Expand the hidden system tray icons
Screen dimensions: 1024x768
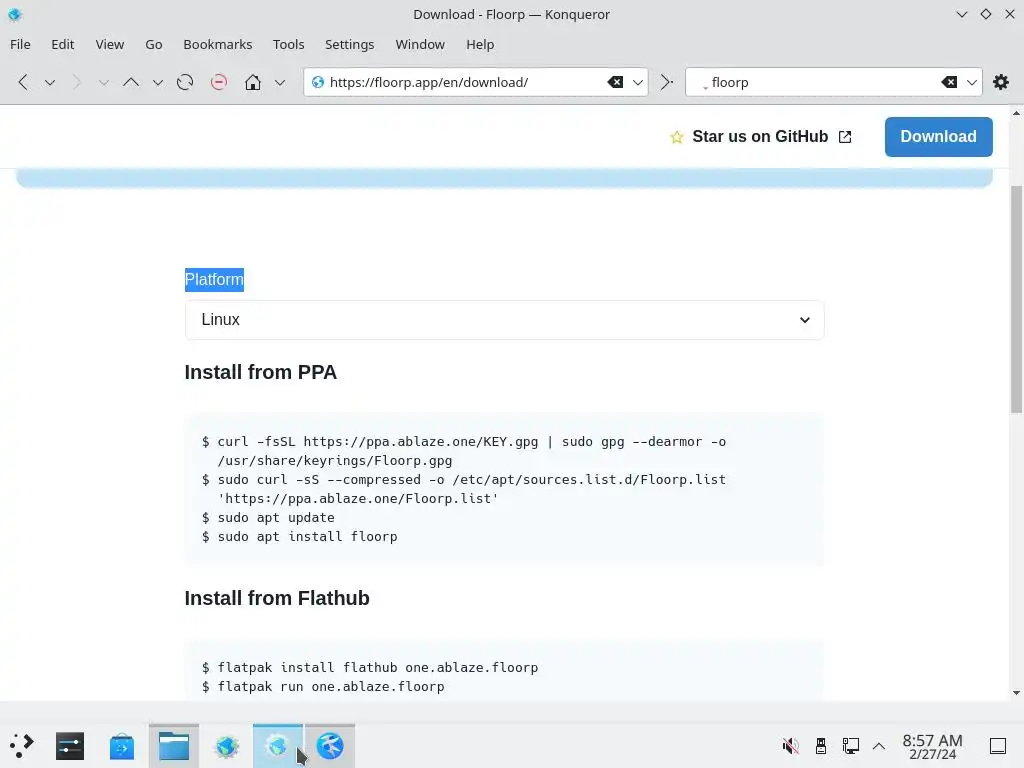(879, 746)
